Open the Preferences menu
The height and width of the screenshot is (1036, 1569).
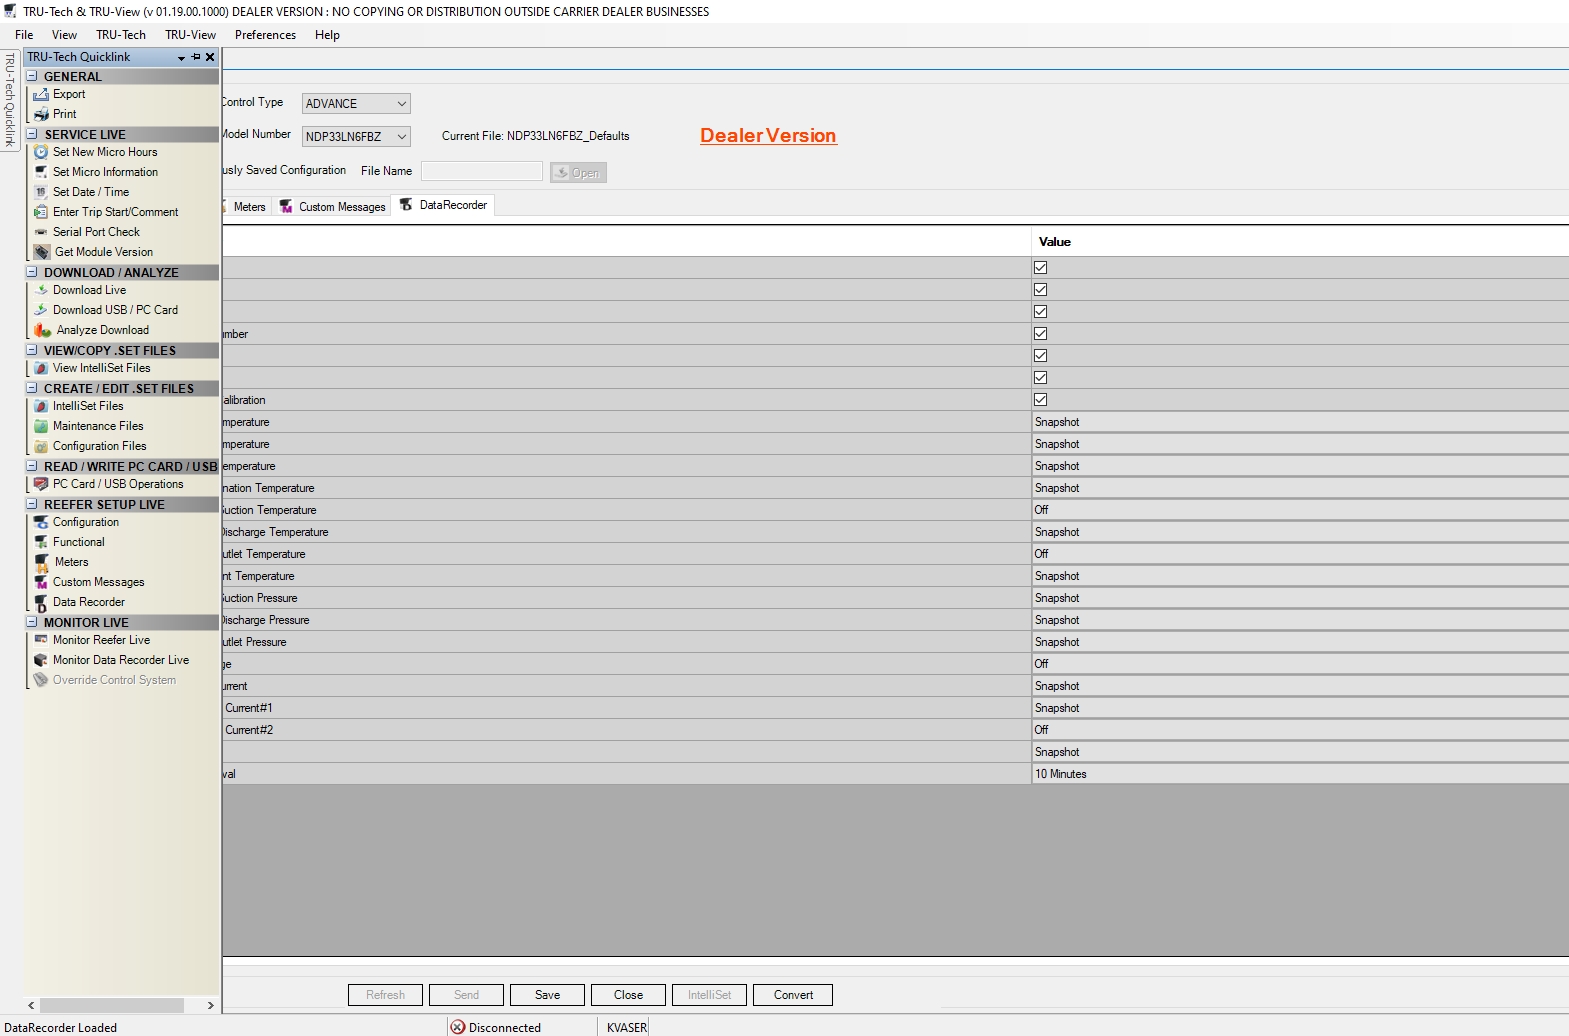(265, 35)
